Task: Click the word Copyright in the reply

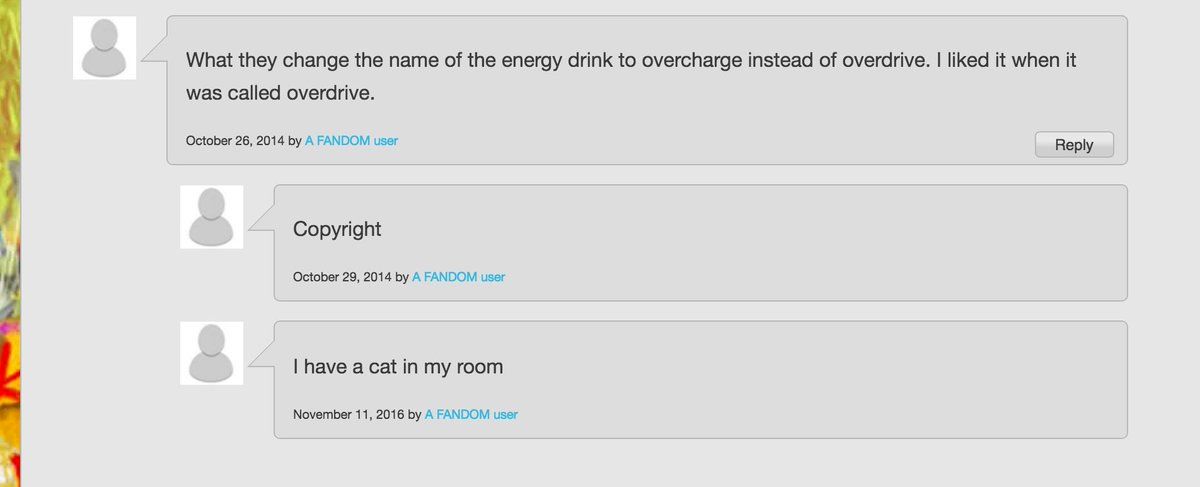Action: pyautogui.click(x=337, y=229)
